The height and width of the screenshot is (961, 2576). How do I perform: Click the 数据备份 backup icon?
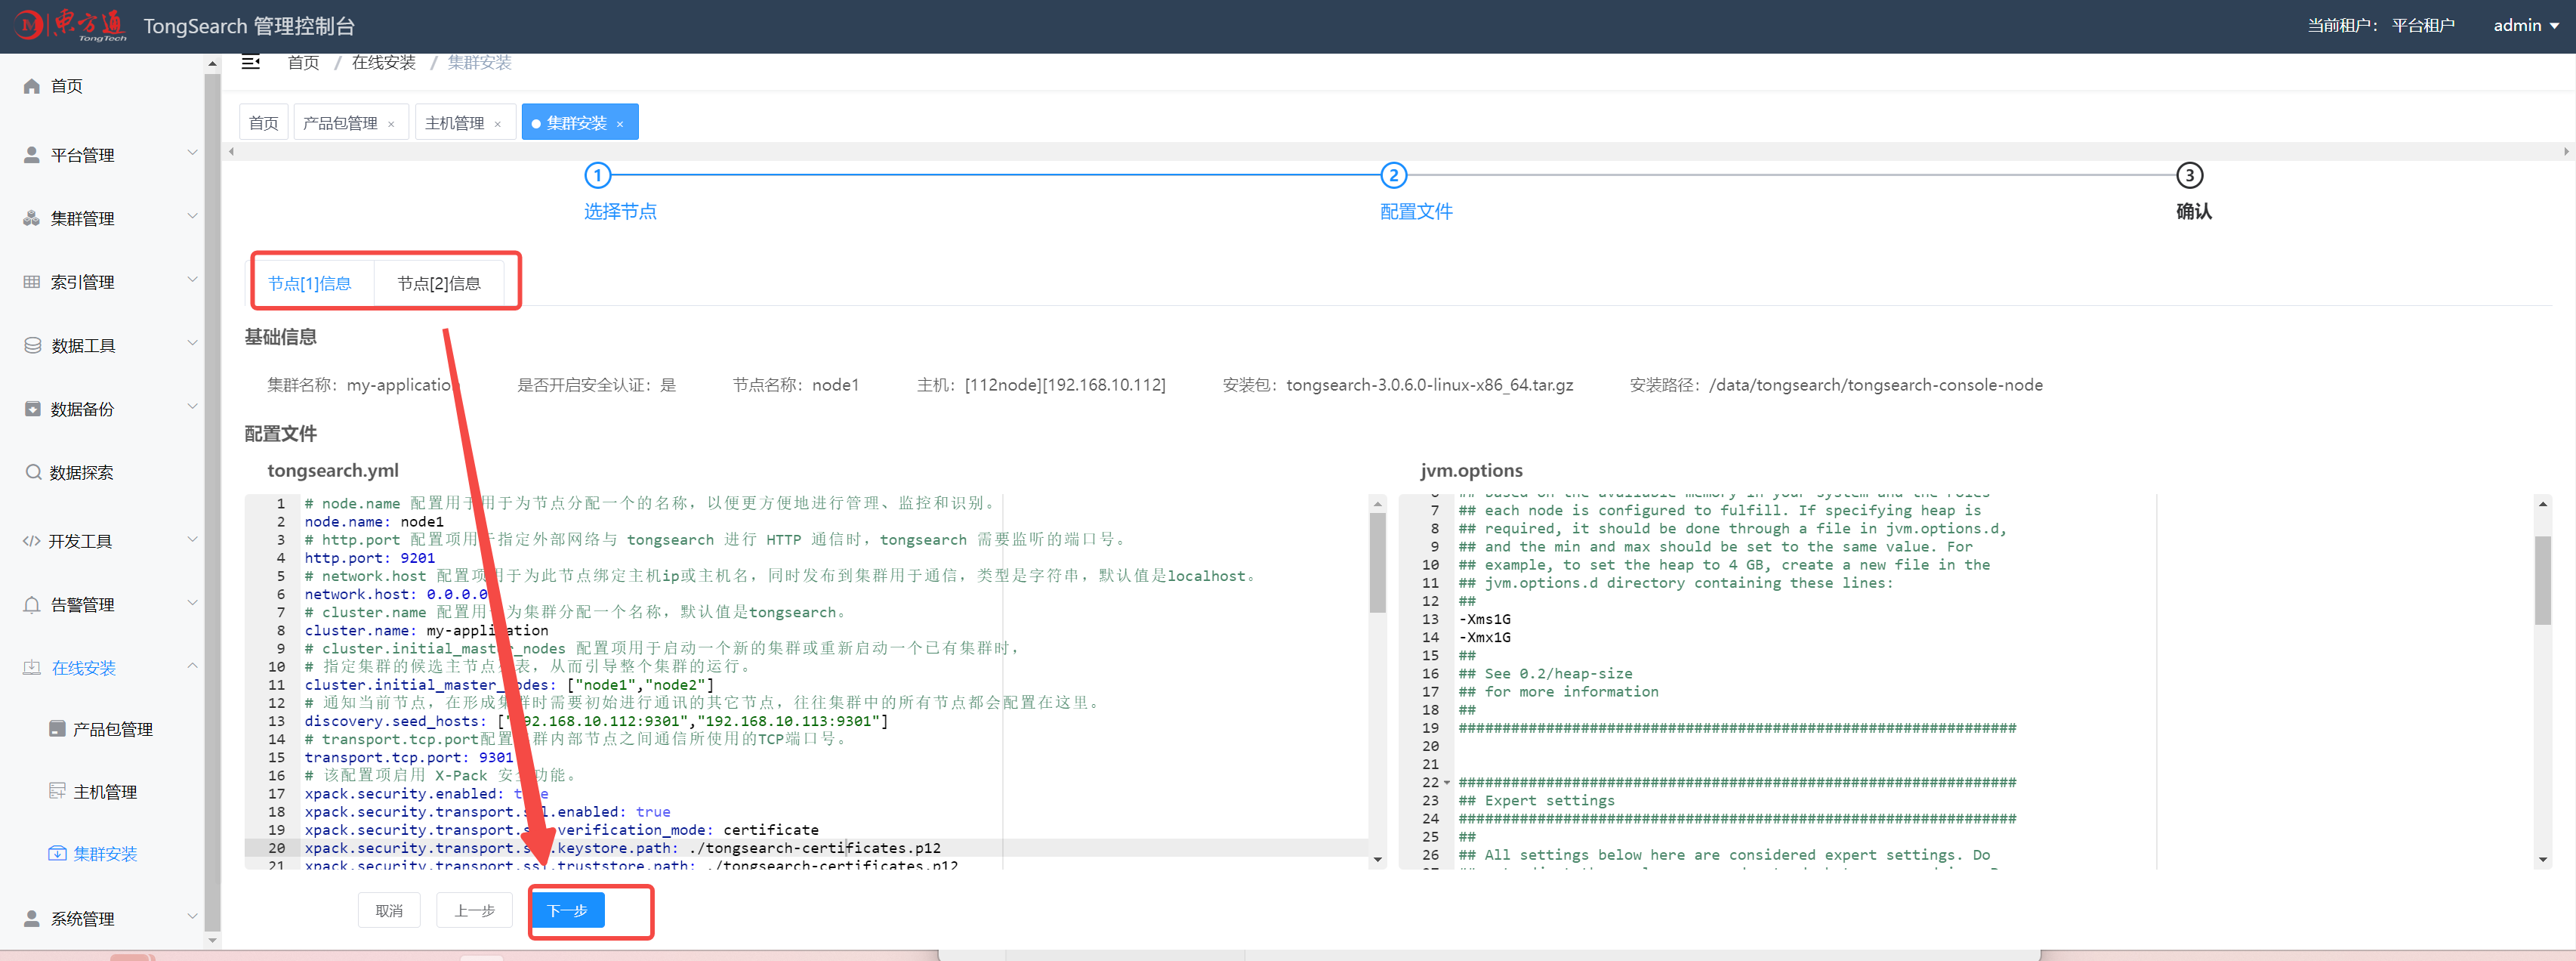coord(32,409)
